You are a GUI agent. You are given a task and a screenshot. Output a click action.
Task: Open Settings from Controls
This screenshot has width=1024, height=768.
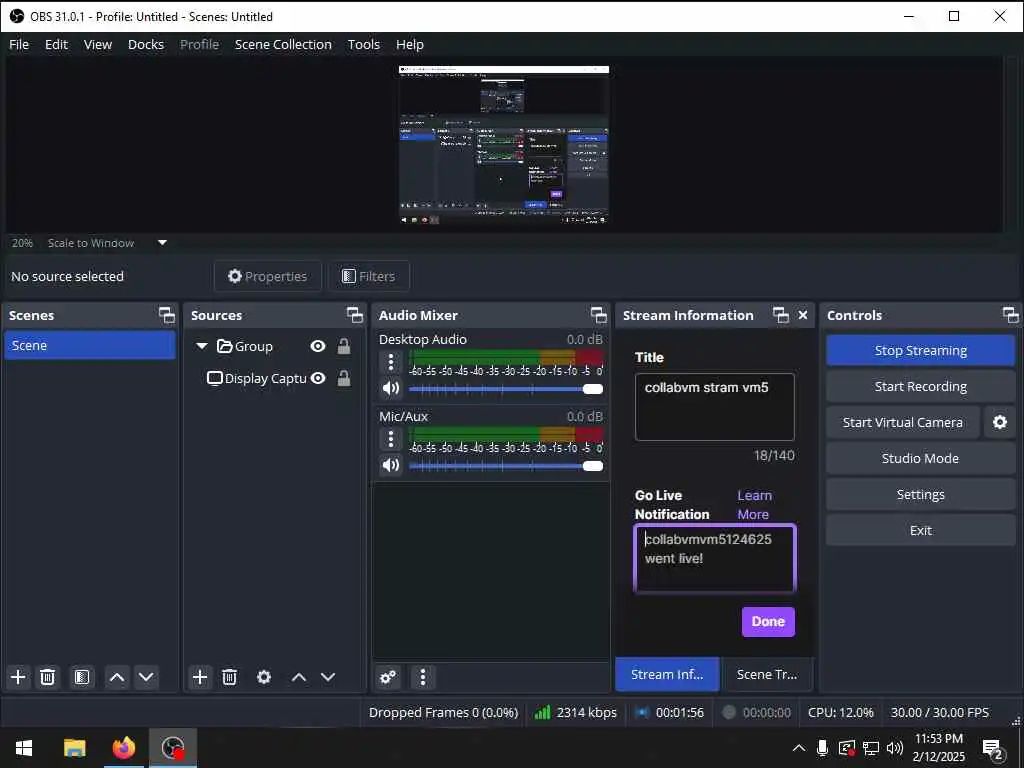point(920,494)
